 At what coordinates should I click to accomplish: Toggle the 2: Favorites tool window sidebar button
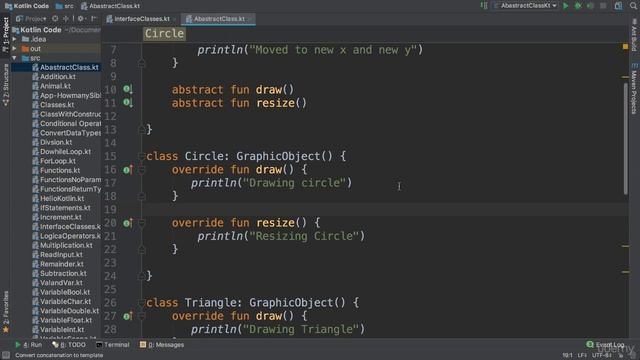[5, 312]
